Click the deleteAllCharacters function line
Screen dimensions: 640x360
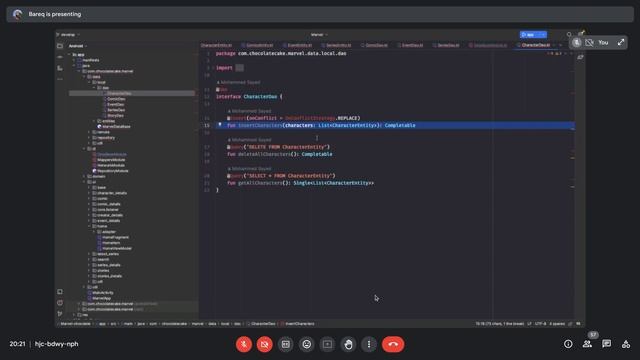click(x=280, y=154)
